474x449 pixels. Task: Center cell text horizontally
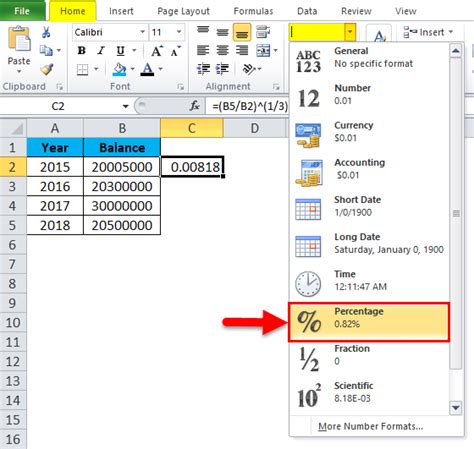coord(222,51)
